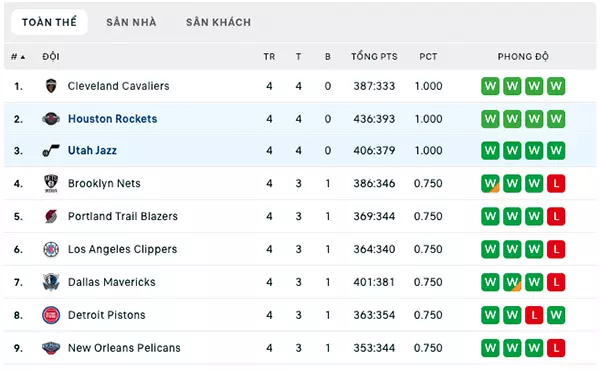Open the Houston Rockets team link

[x=112, y=119]
